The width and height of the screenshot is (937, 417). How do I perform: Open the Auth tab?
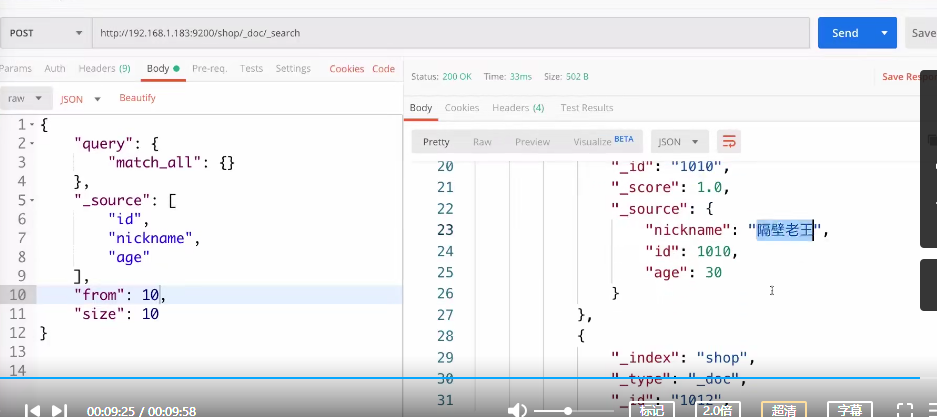(55, 69)
